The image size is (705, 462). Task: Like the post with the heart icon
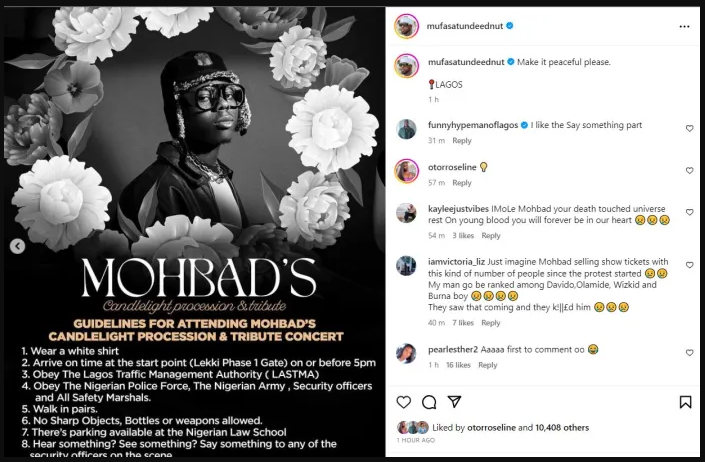(404, 402)
